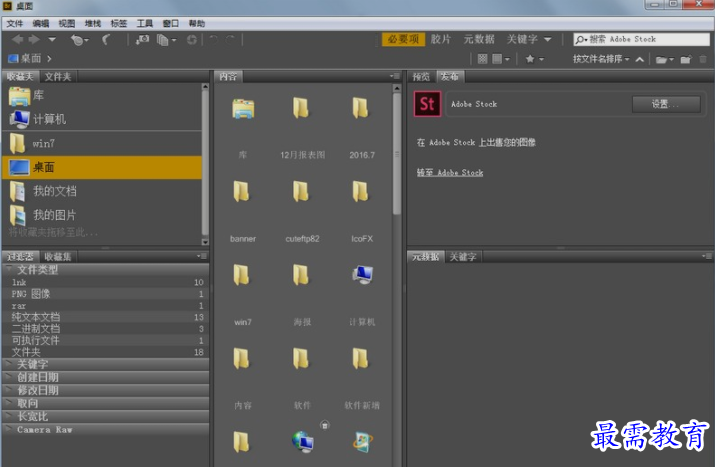This screenshot has width=715, height=467.
Task: Select win7 in favorites list
Action: tap(102, 143)
